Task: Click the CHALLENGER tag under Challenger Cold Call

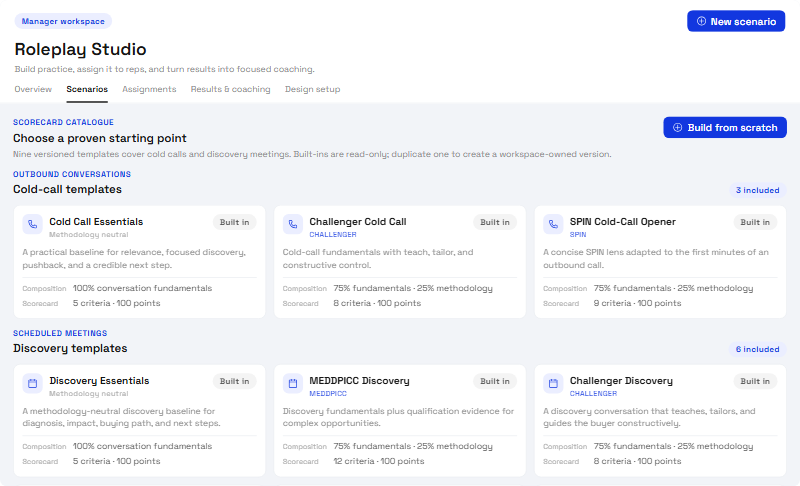Action: (333, 235)
